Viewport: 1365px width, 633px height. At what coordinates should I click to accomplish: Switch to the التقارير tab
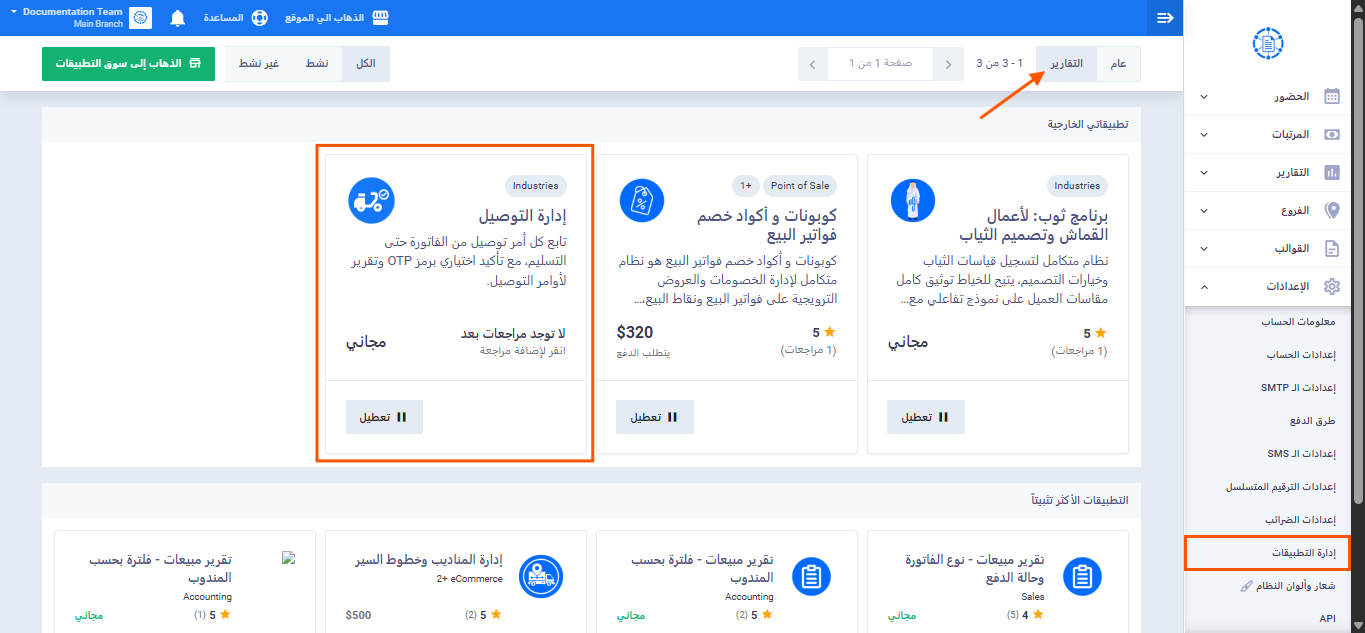click(1066, 64)
